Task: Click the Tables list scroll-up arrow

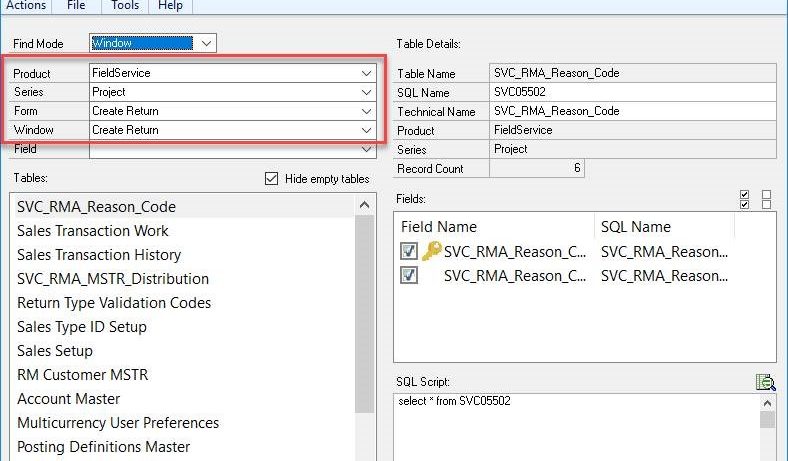Action: click(x=364, y=205)
